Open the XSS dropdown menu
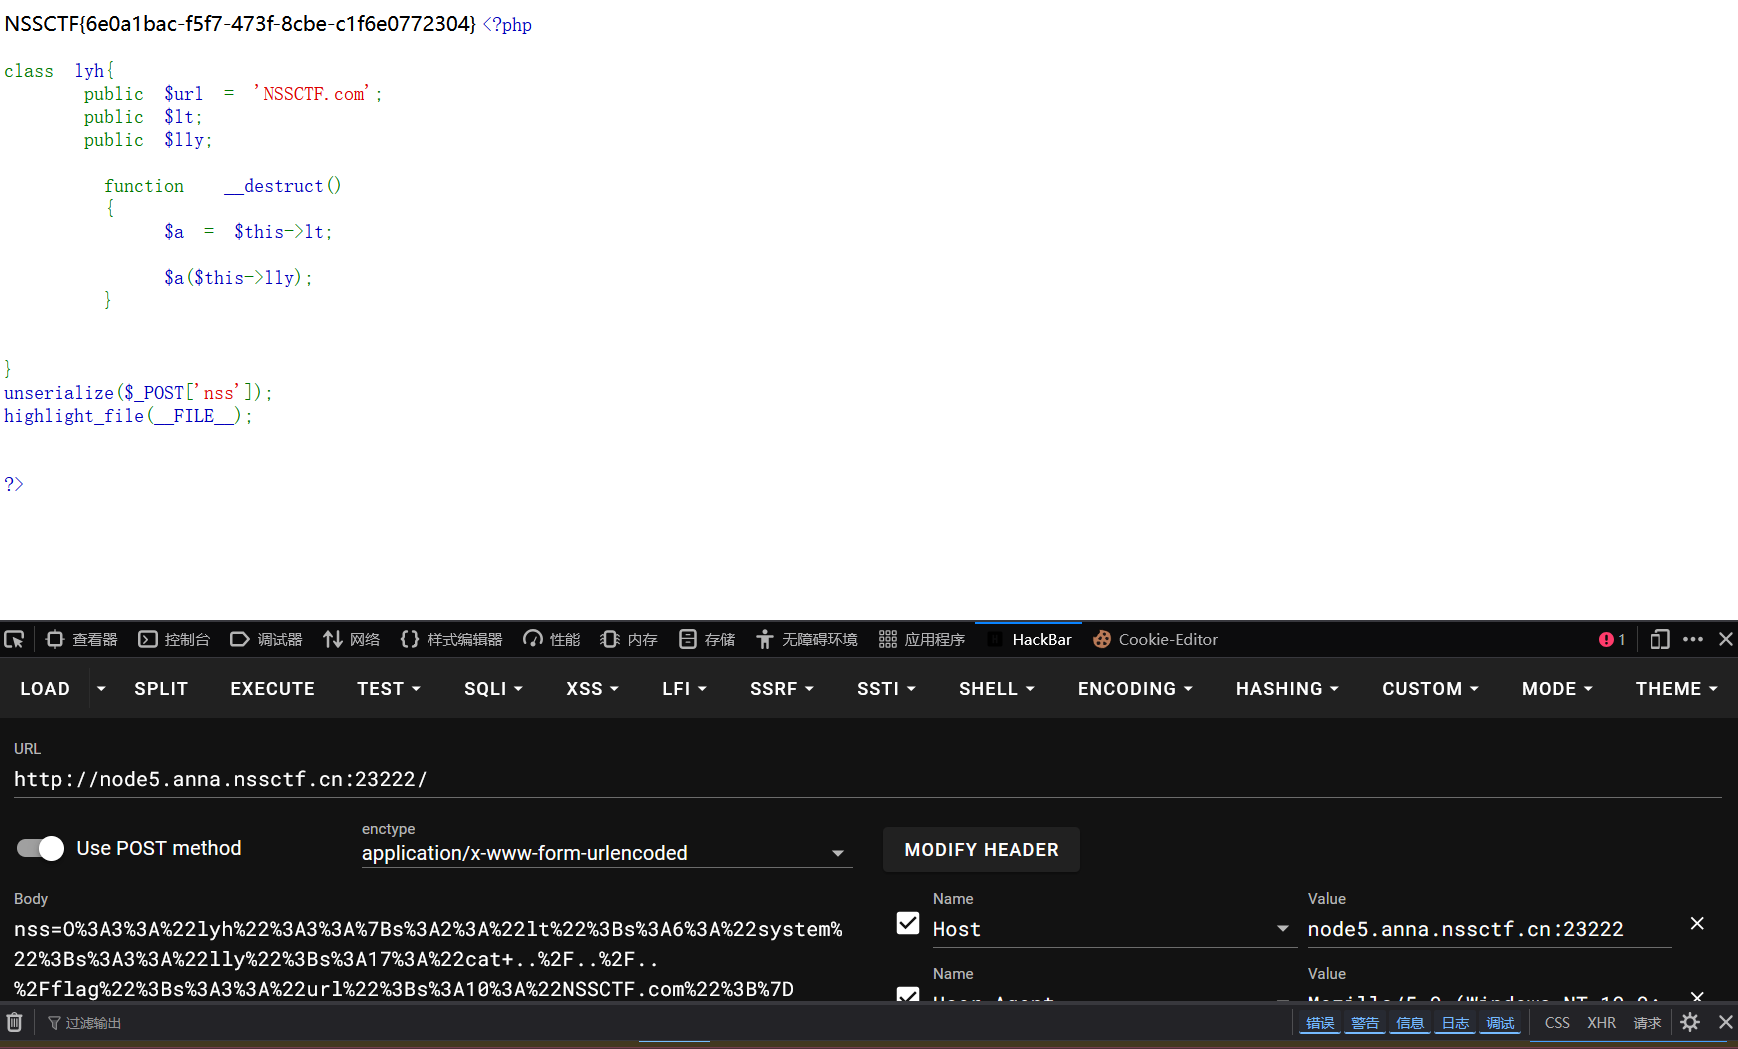1738x1049 pixels. pyautogui.click(x=592, y=689)
